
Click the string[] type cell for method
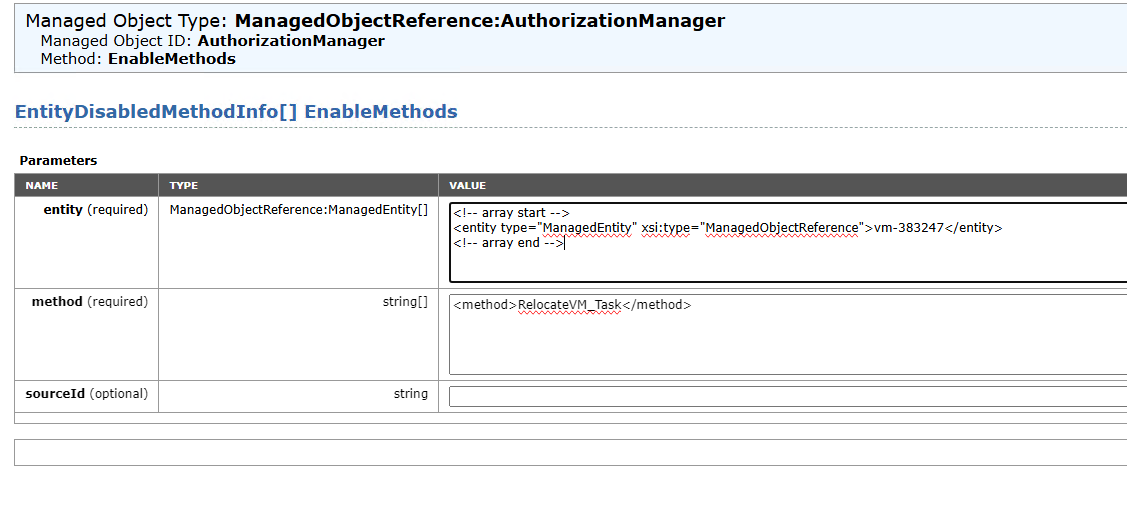click(x=405, y=302)
